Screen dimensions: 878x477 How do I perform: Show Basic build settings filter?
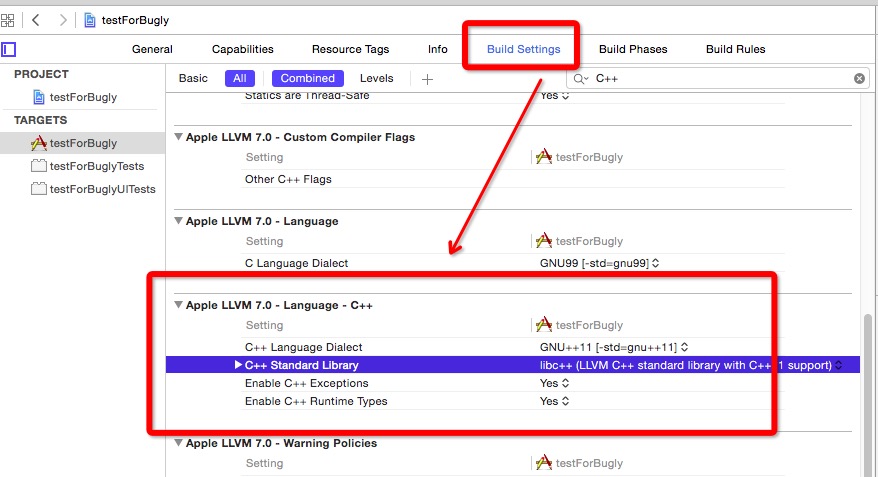tap(193, 78)
